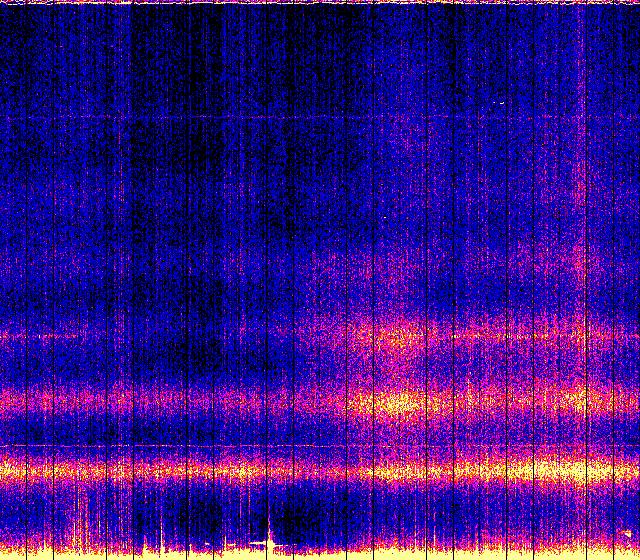Click the small white dash near the top right
Viewport: 640px width, 560px height.
tap(502, 103)
